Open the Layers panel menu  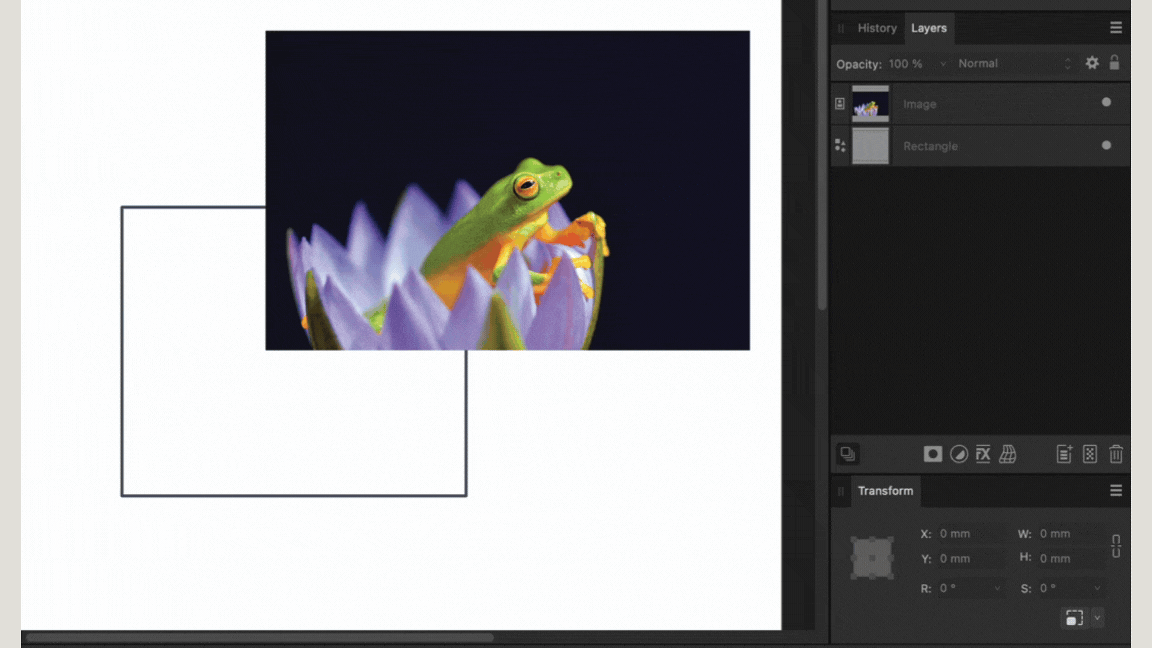pyautogui.click(x=1115, y=27)
